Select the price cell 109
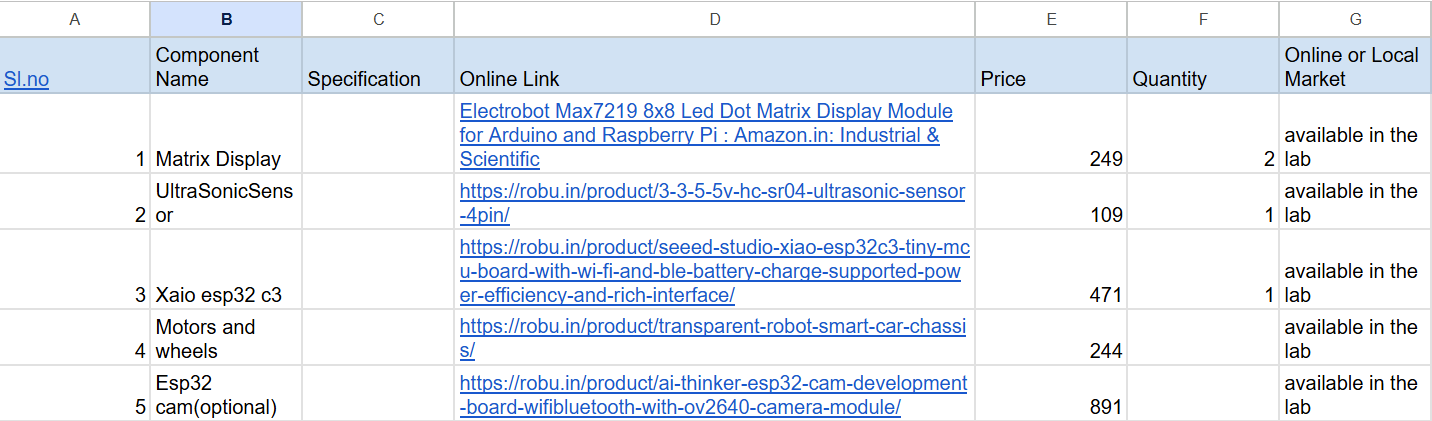This screenshot has height=421, width=1432. coord(1051,202)
